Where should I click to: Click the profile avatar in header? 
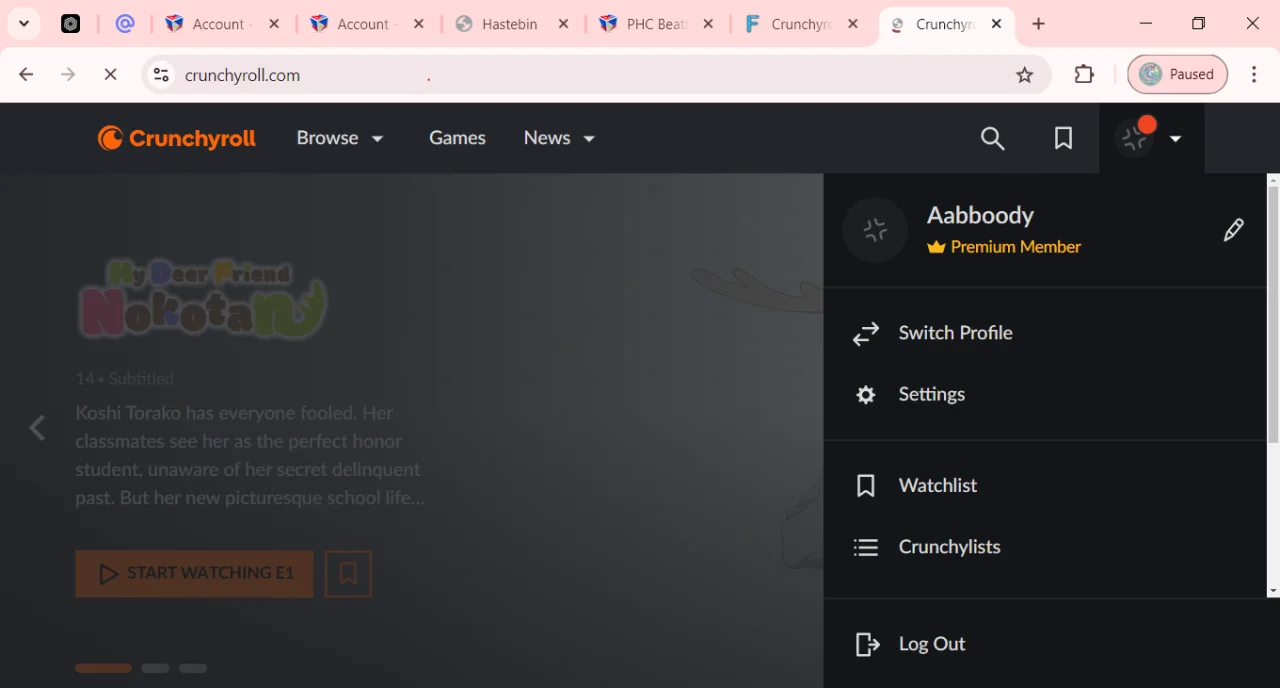(x=1135, y=138)
